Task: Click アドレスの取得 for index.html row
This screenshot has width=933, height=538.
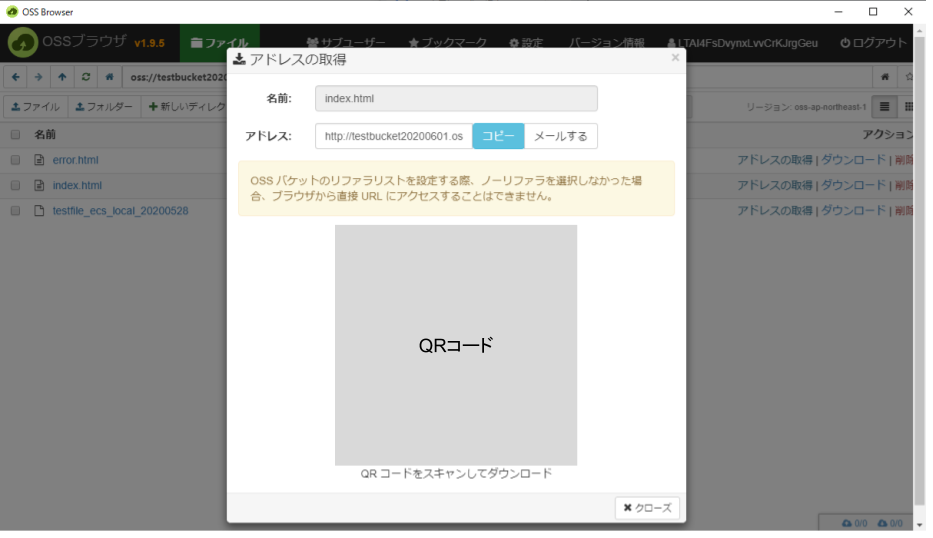Action: (774, 186)
